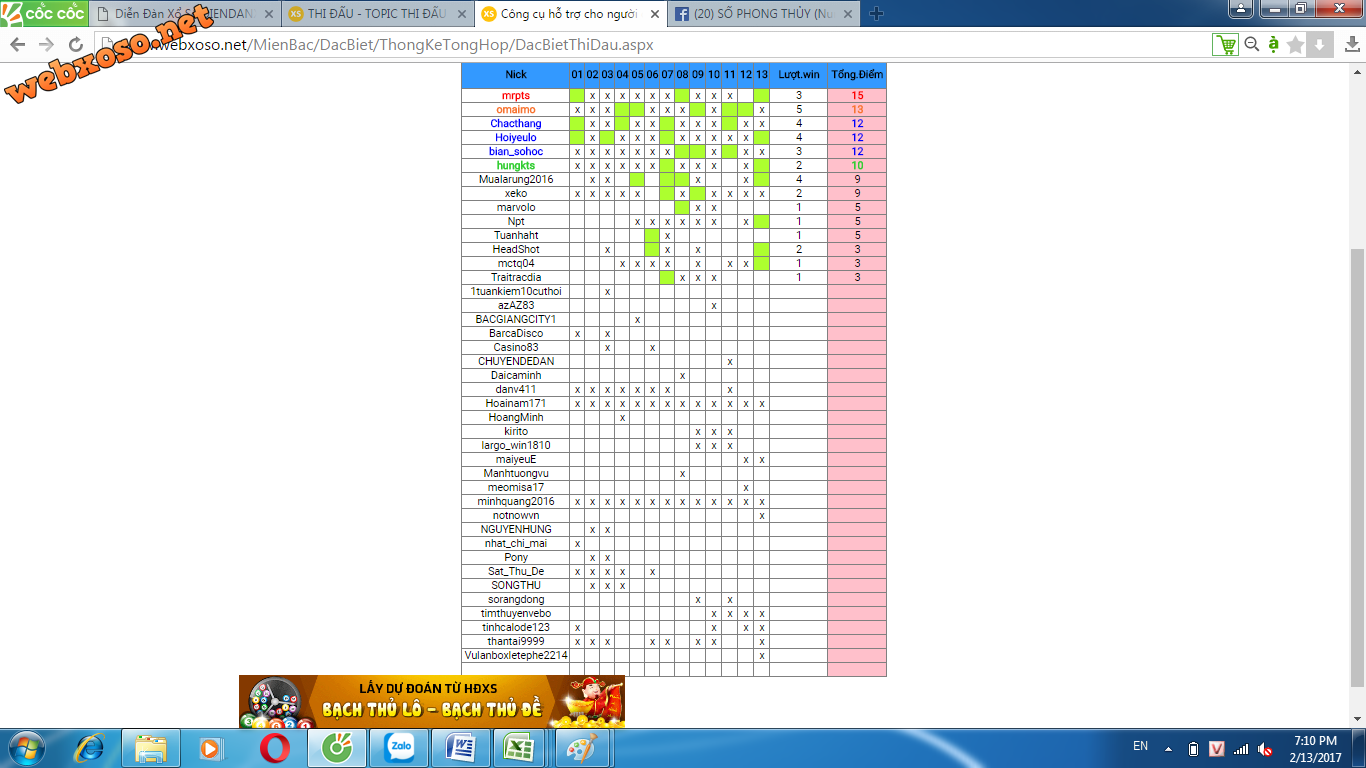Launch Opera from the taskbar

pos(275,747)
